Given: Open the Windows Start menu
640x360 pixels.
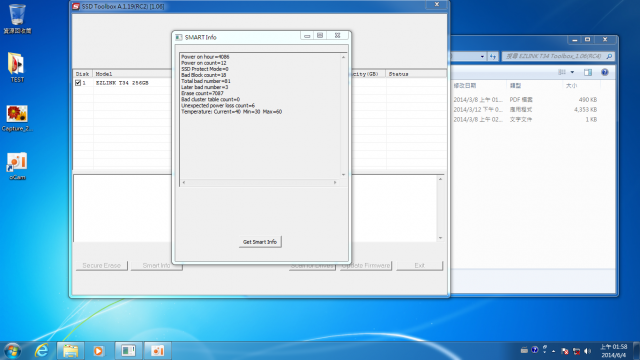Looking at the screenshot, I should [13, 351].
